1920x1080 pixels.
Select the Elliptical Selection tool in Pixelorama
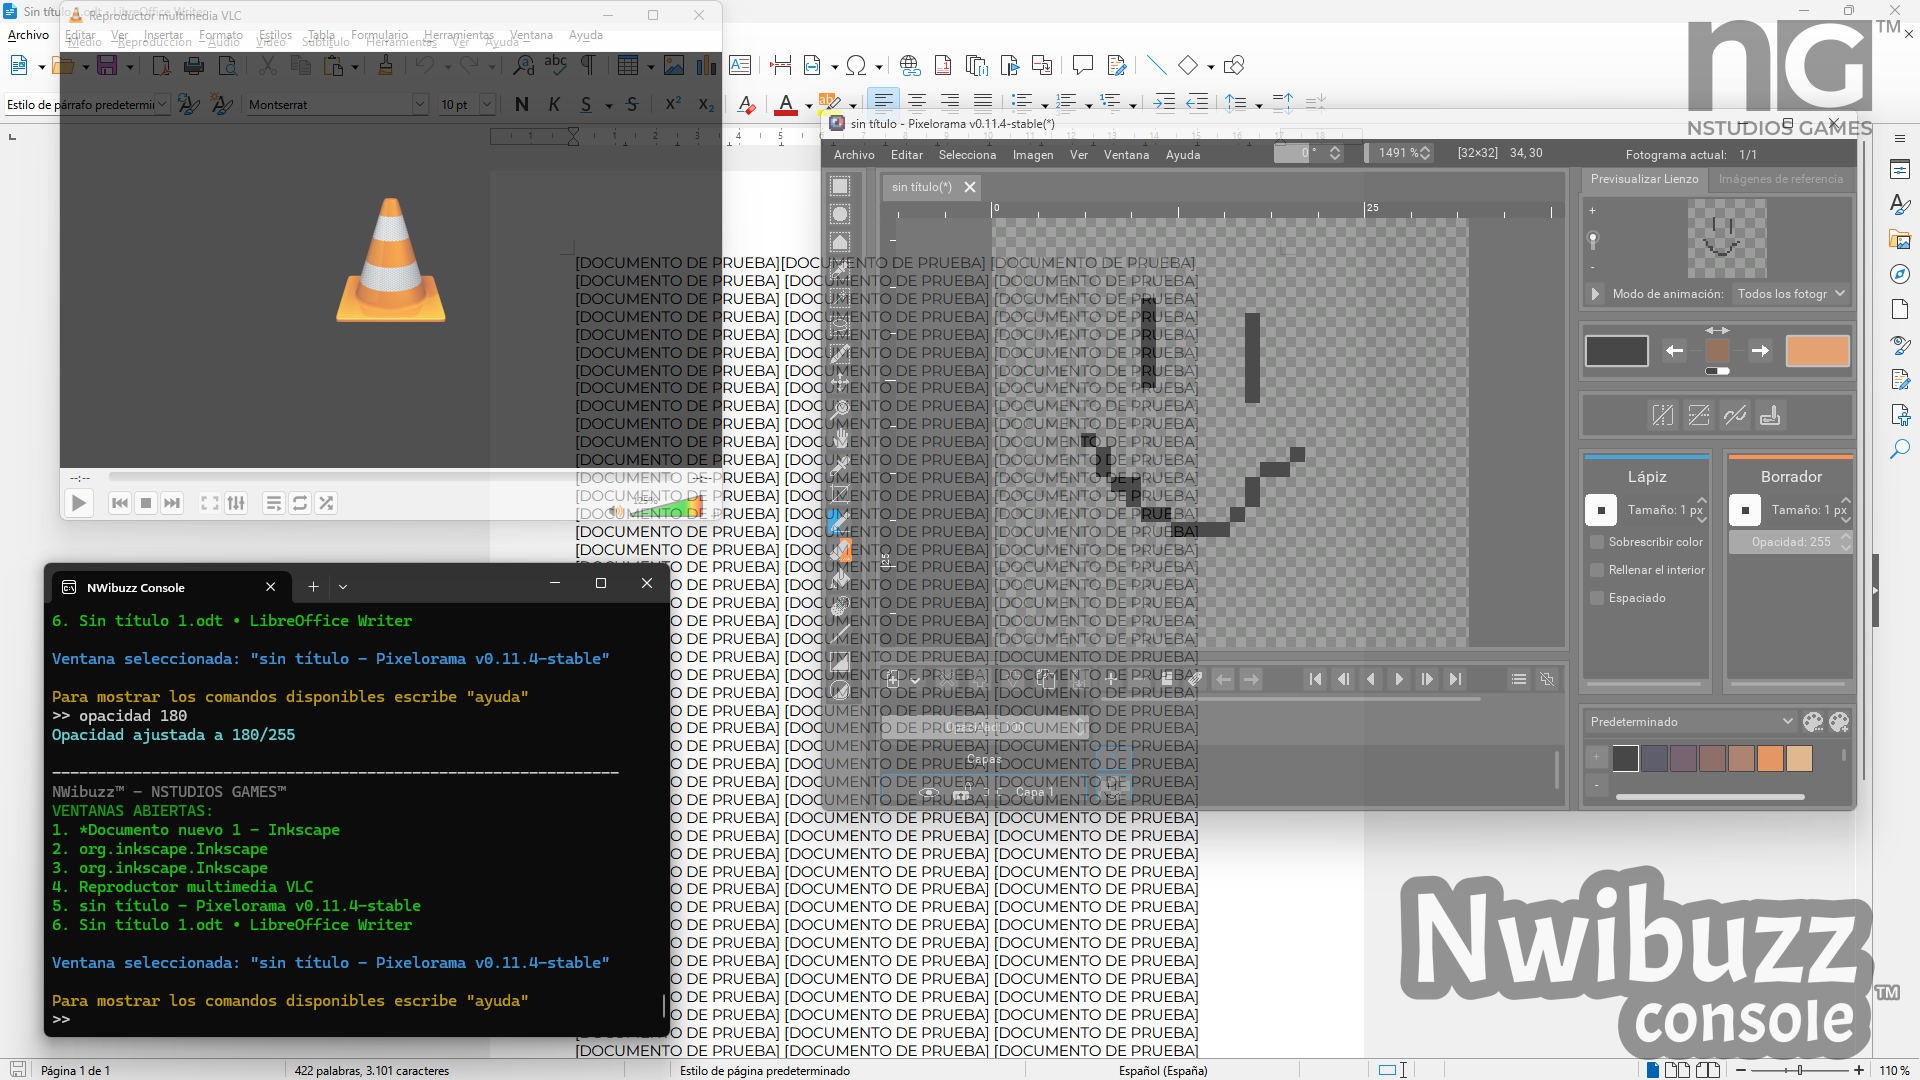coord(840,214)
